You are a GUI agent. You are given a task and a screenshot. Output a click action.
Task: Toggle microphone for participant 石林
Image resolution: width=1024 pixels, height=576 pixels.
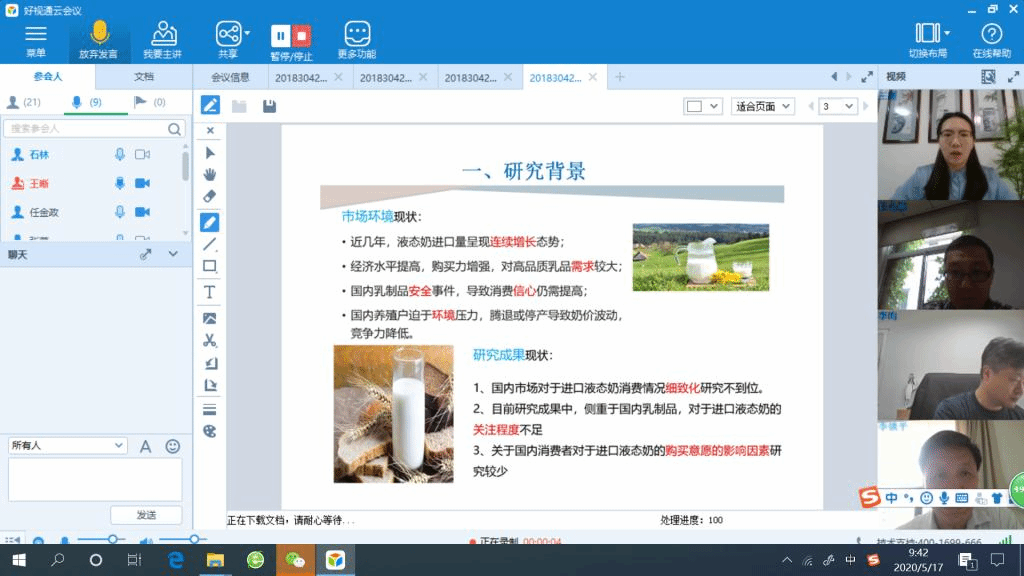pos(120,155)
